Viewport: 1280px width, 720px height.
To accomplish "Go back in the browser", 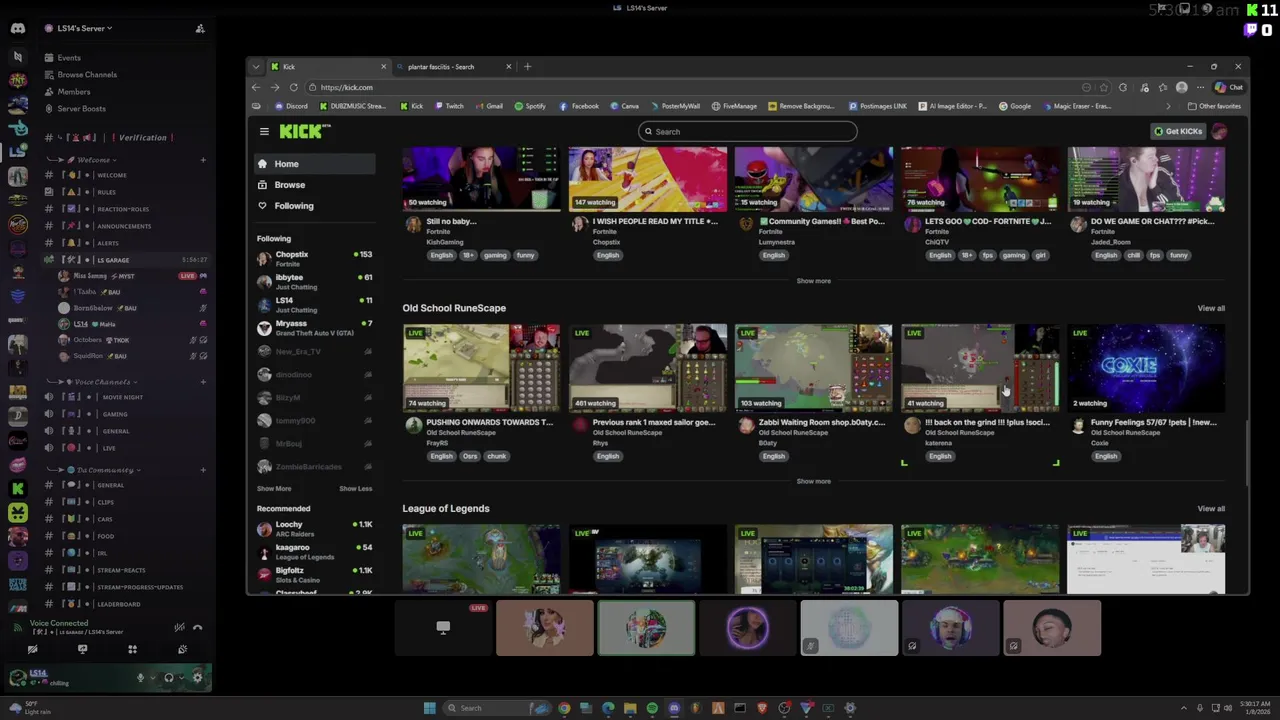I will click(x=256, y=87).
